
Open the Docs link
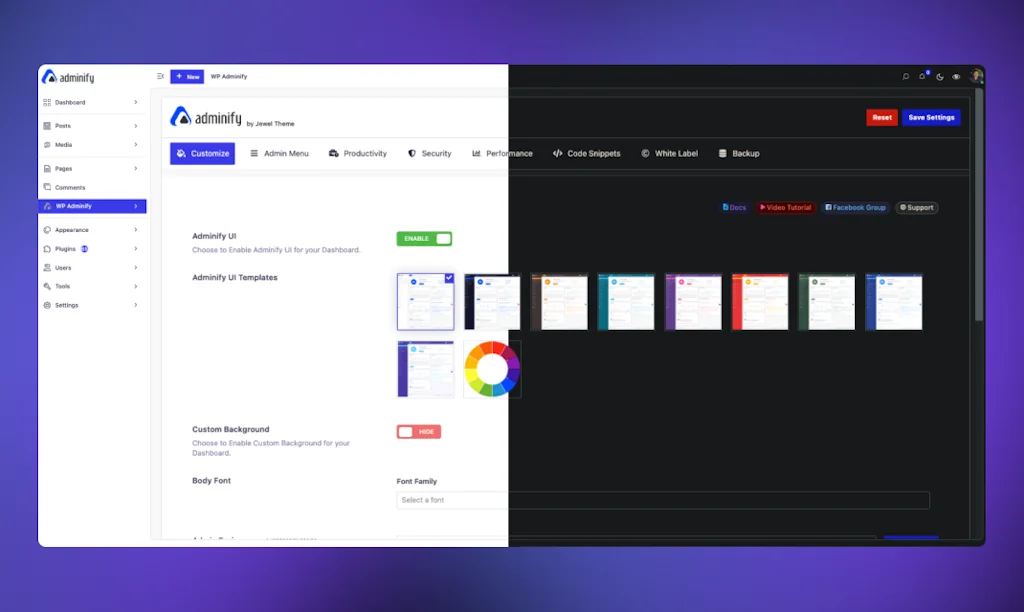734,208
